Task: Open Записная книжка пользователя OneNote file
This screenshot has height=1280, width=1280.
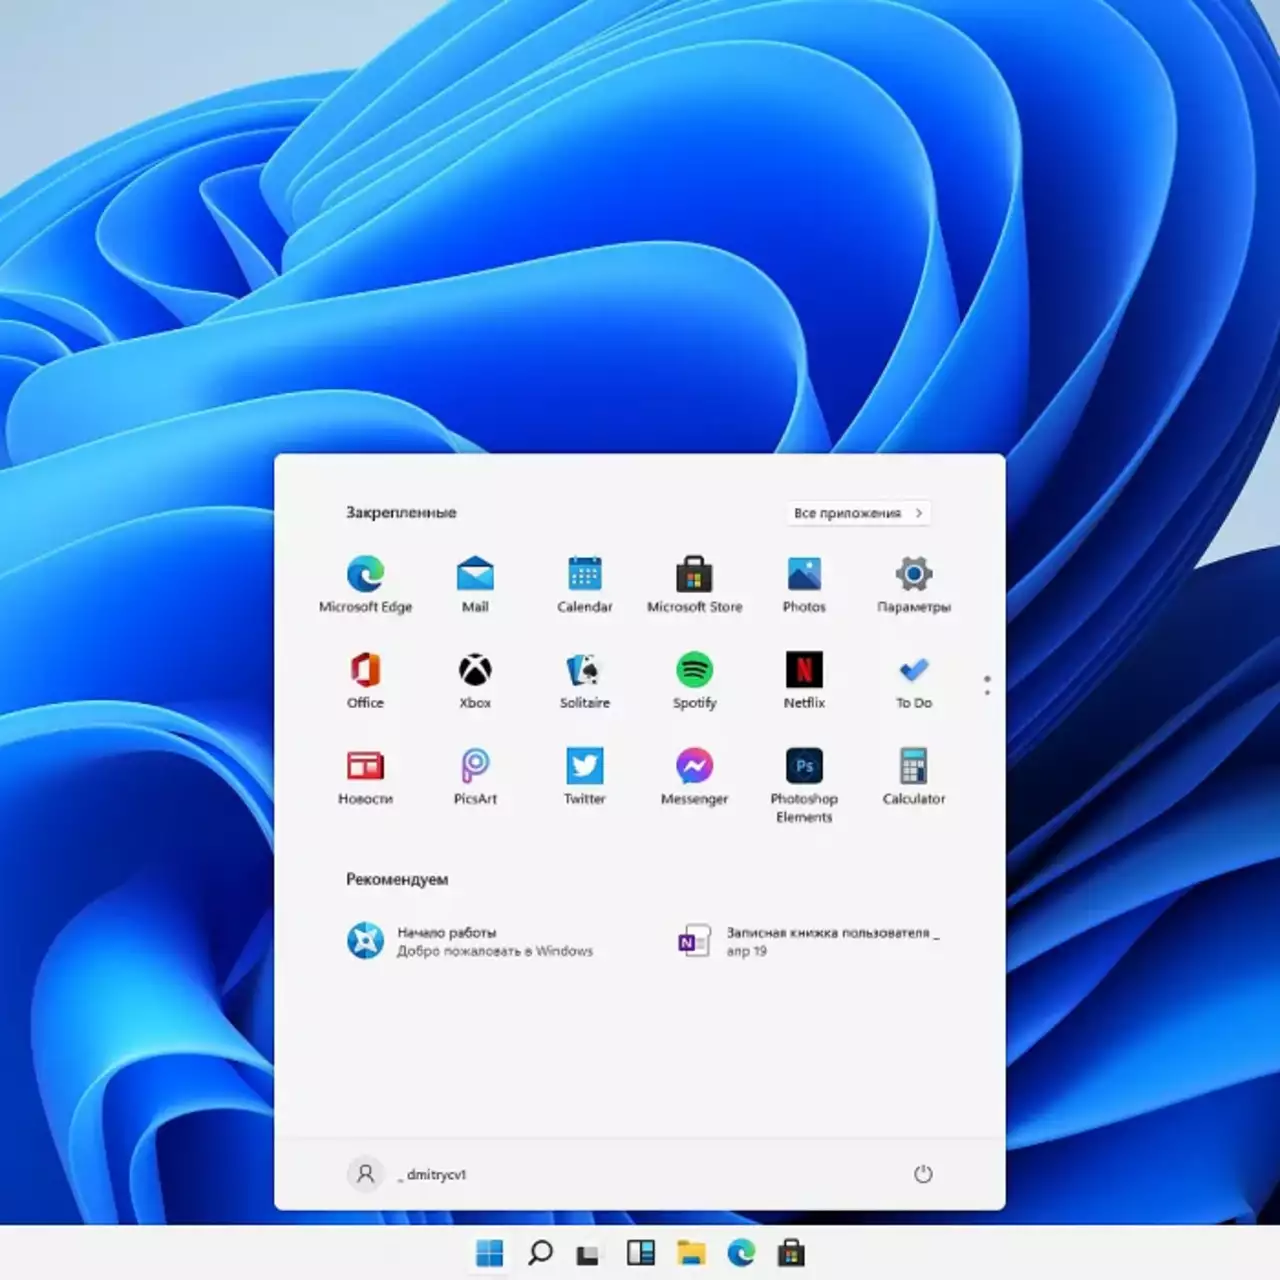Action: tap(809, 941)
